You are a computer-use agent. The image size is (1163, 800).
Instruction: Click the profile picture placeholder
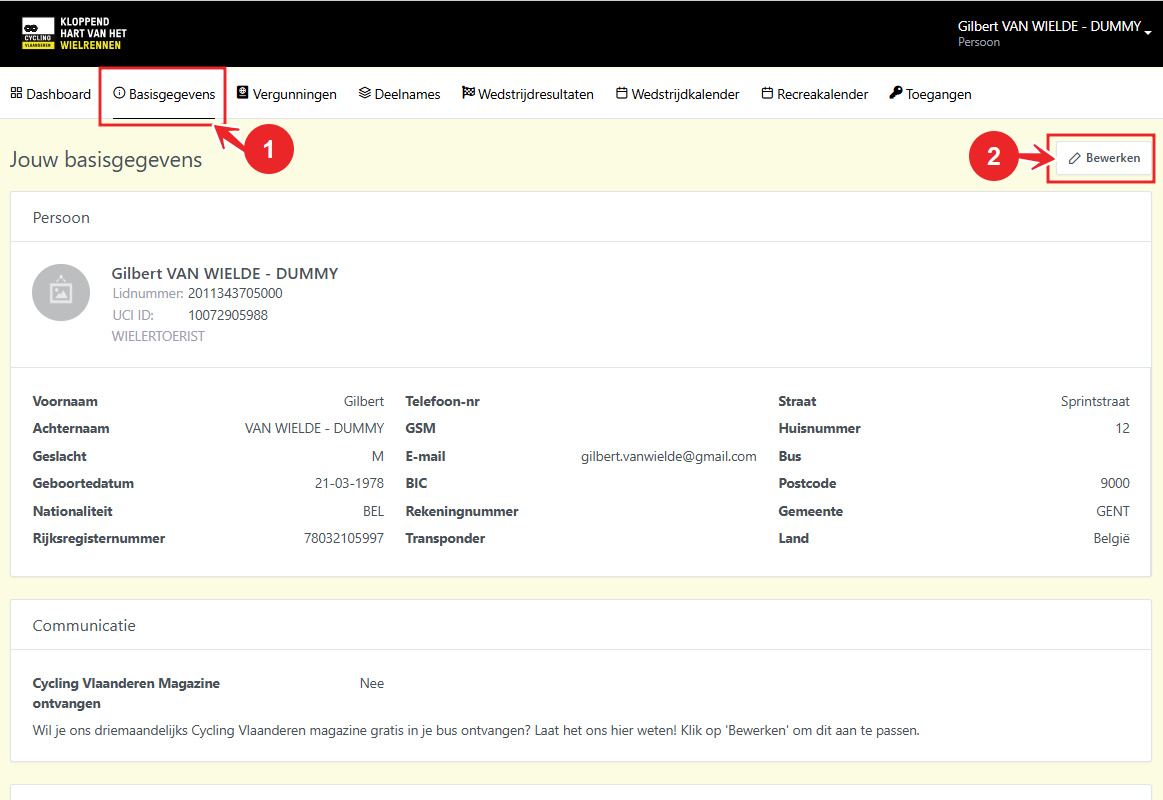61,292
